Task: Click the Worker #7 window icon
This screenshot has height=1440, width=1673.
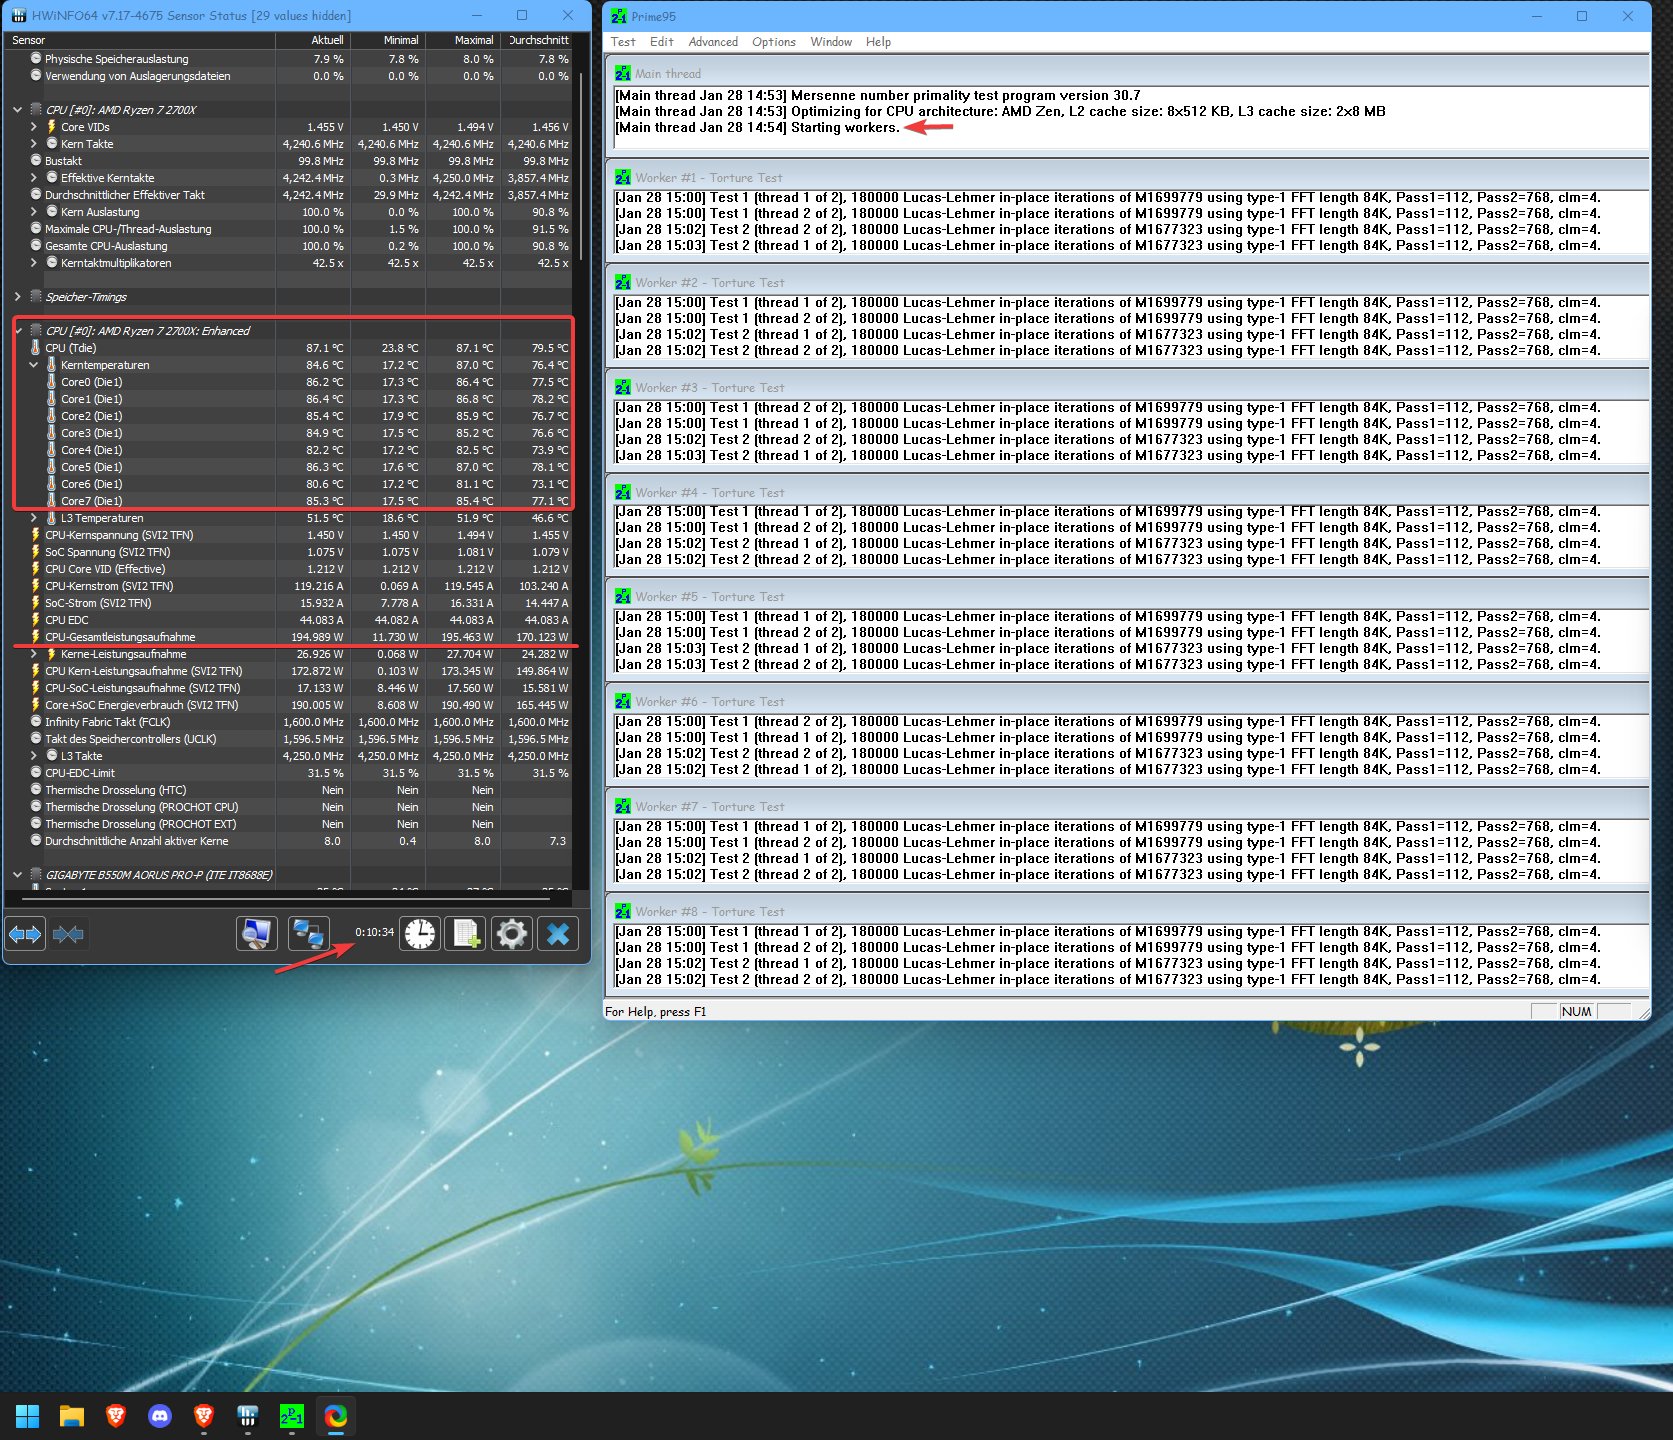Action: [623, 807]
